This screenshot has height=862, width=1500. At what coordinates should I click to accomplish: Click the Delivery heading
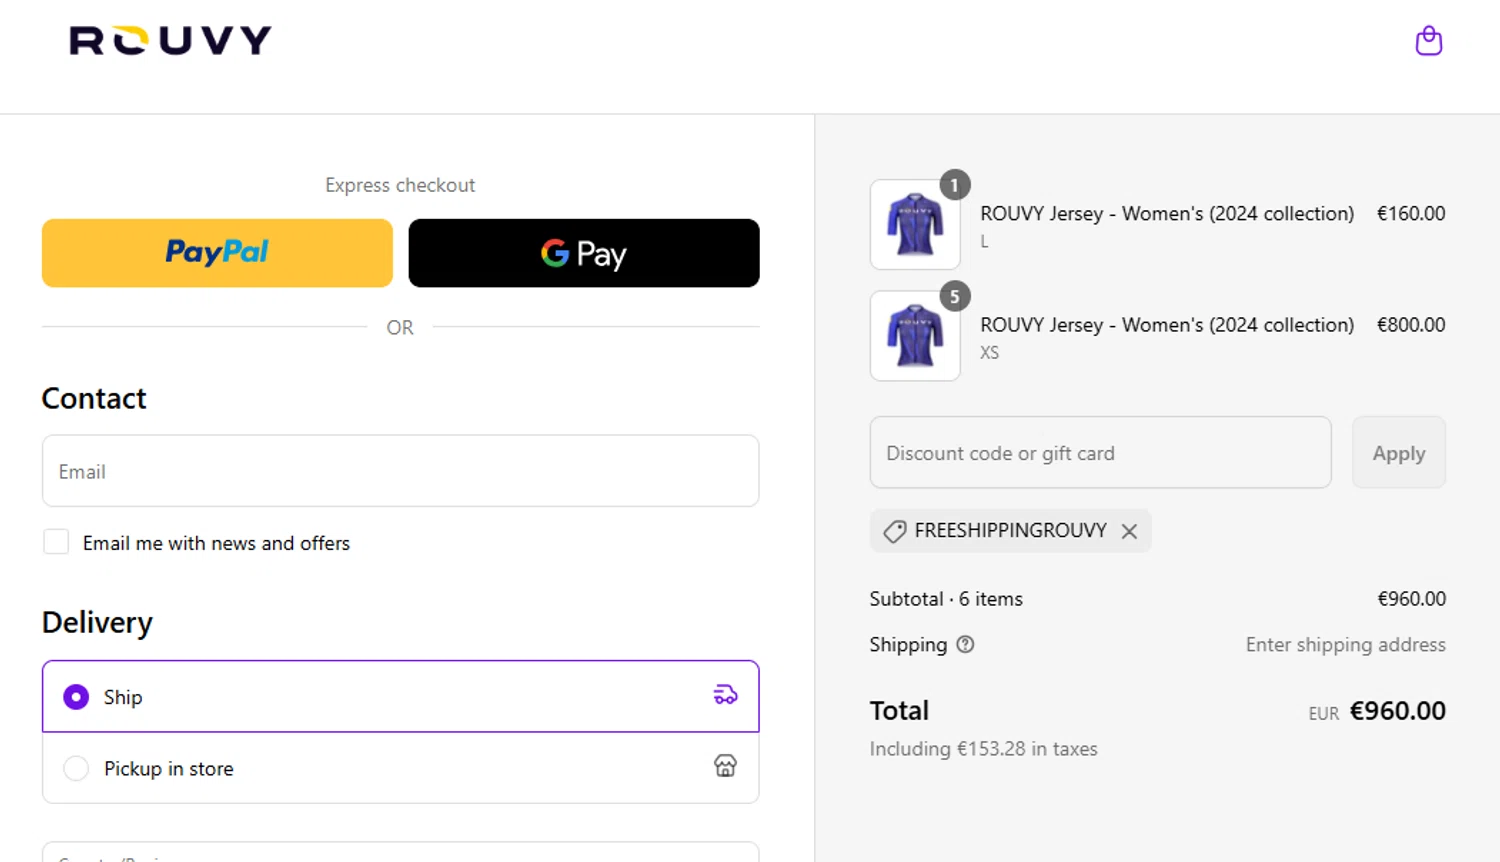[97, 622]
